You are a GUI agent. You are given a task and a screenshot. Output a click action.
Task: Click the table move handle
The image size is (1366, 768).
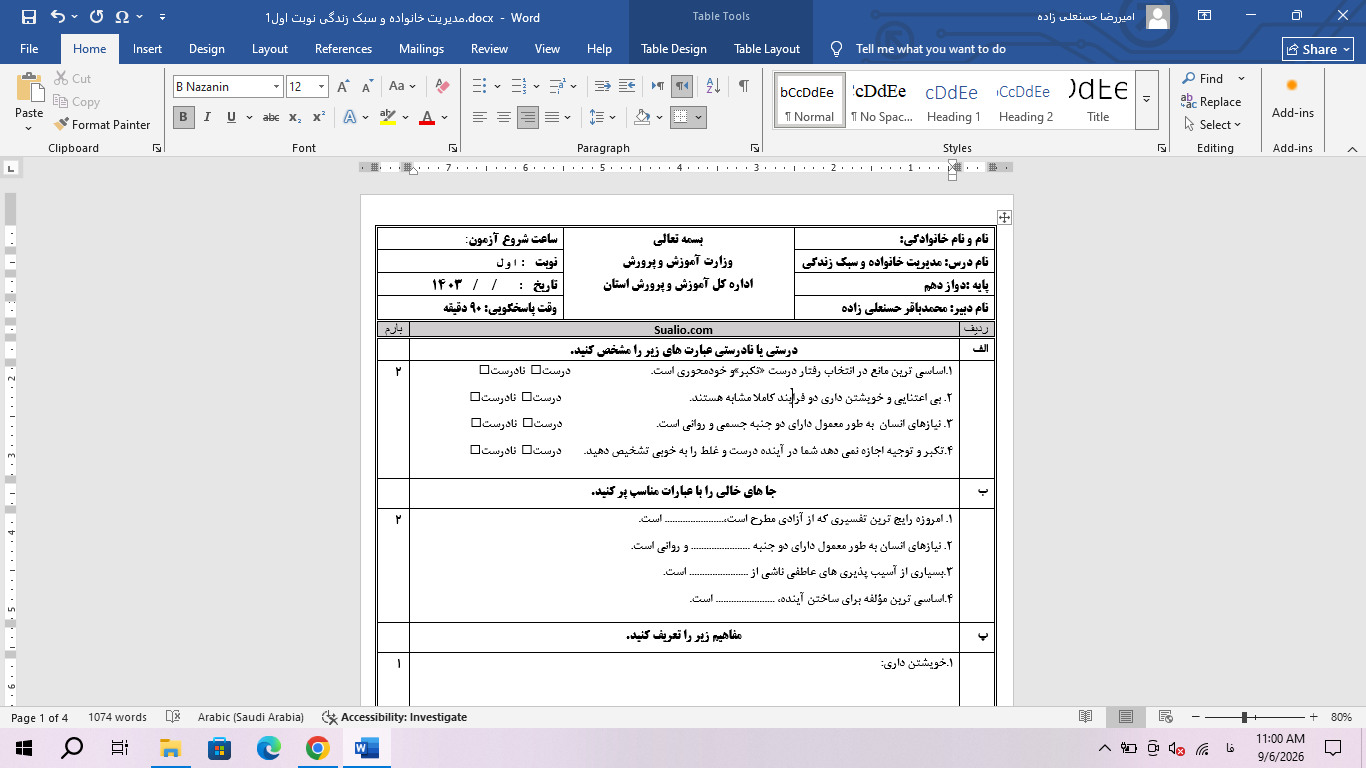click(x=1004, y=217)
